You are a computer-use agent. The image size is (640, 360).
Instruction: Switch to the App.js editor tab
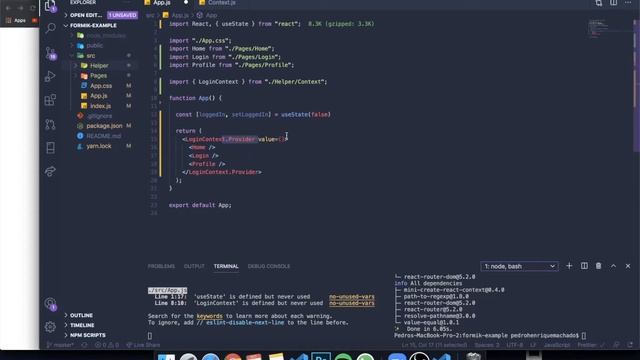pyautogui.click(x=162, y=3)
